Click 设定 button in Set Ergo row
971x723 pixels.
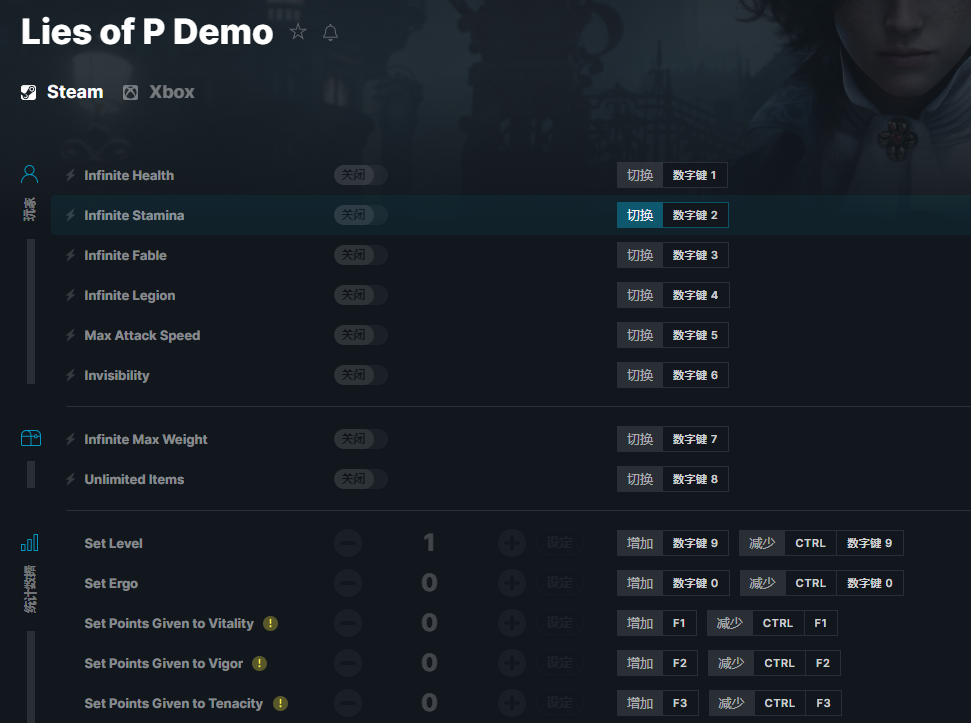(559, 583)
